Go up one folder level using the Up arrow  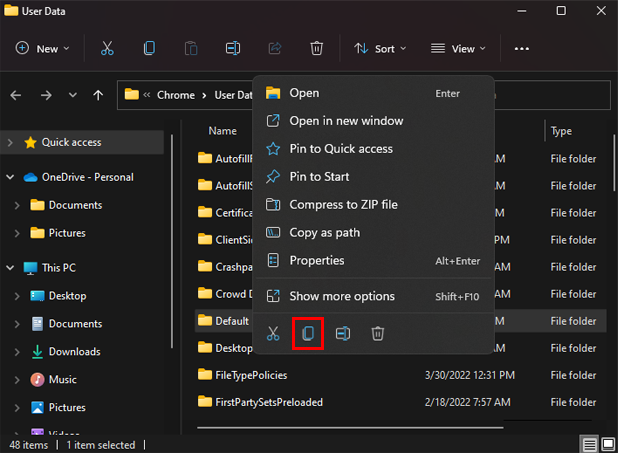tap(97, 95)
